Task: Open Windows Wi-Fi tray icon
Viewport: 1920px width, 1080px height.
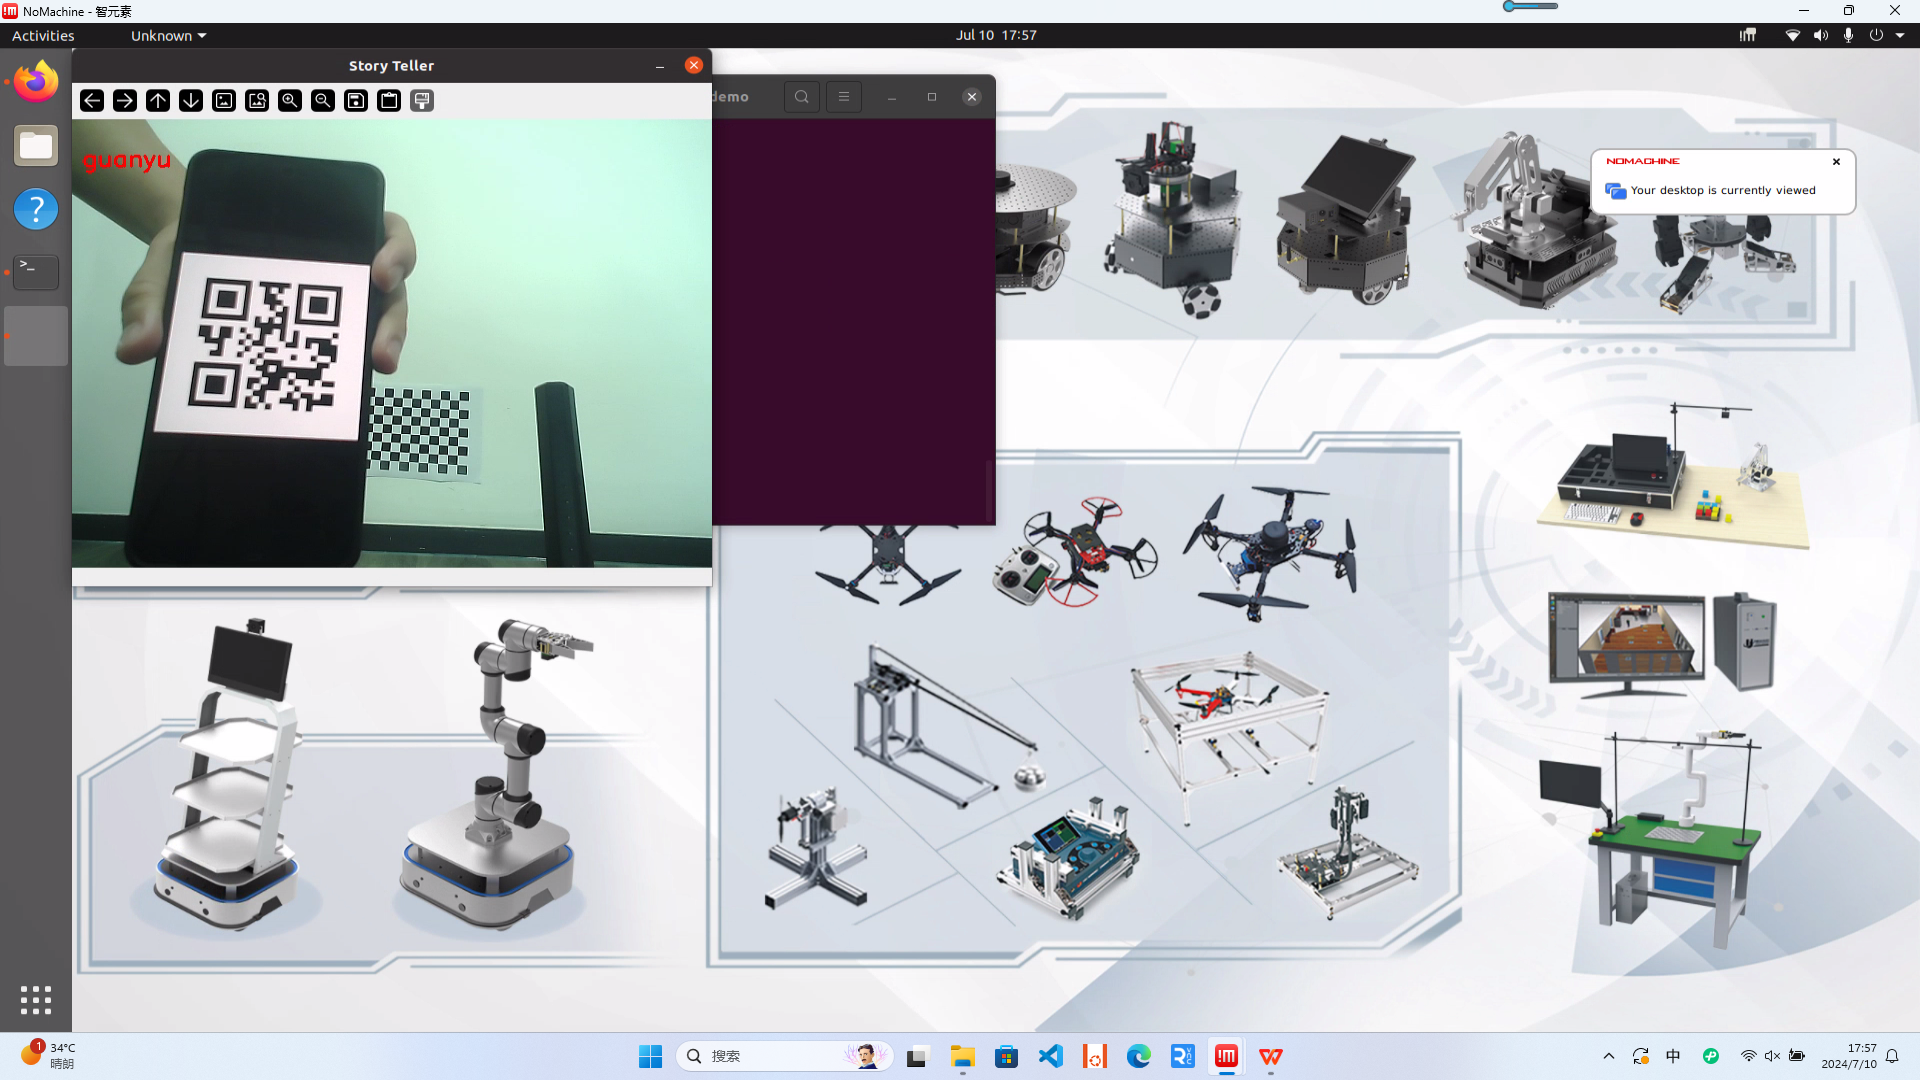Action: [x=1748, y=1056]
